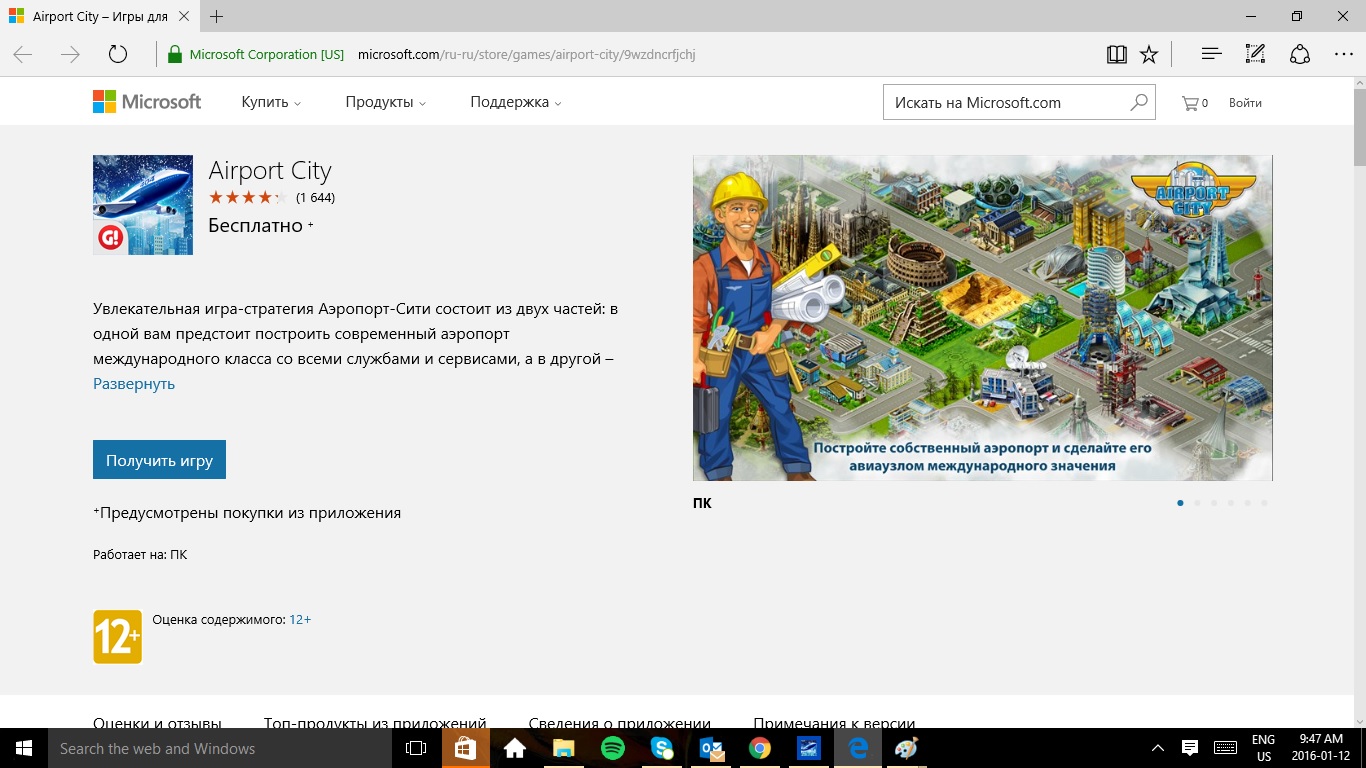The width and height of the screenshot is (1366, 768).
Task: Click the Microsoft.com search field
Action: 1005,102
